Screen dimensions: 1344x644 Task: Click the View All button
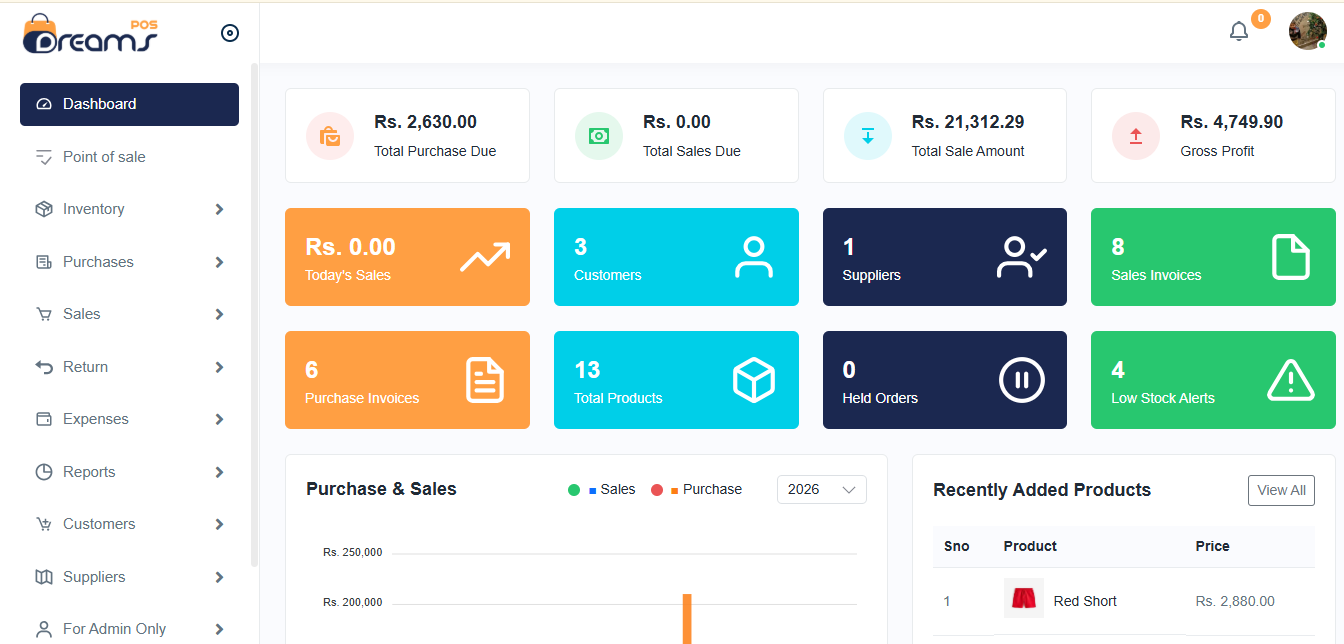click(1281, 490)
